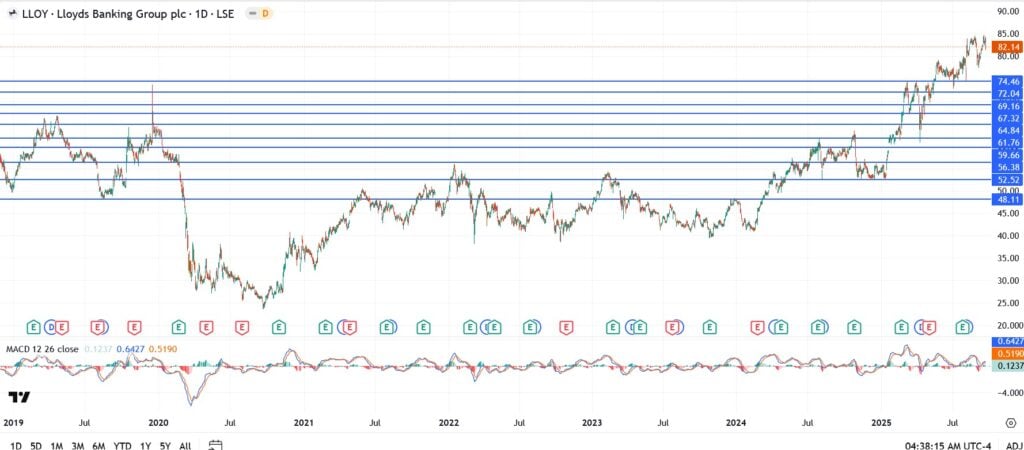Open green earnings marker in late 2024

[x=854, y=326]
